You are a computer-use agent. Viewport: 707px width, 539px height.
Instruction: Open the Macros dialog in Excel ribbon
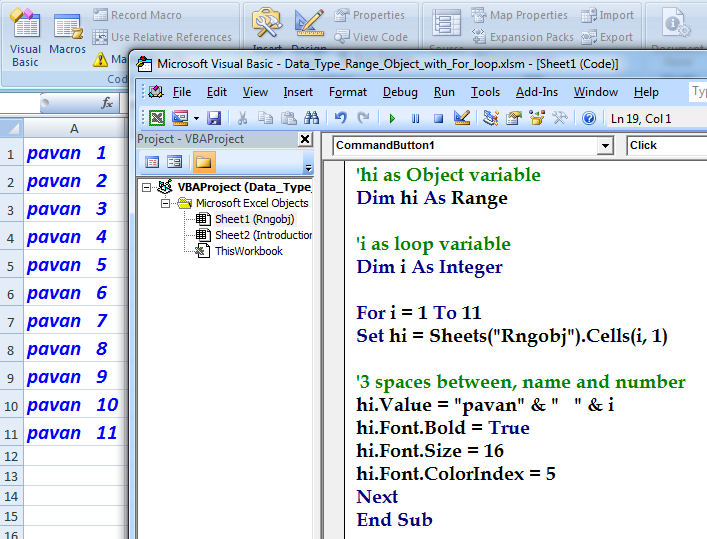(x=68, y=32)
